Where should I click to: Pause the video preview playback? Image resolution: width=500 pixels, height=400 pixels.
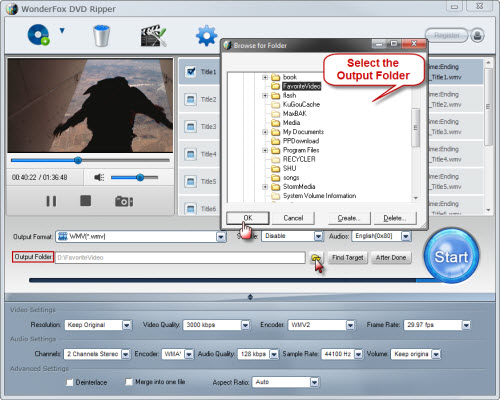51,201
